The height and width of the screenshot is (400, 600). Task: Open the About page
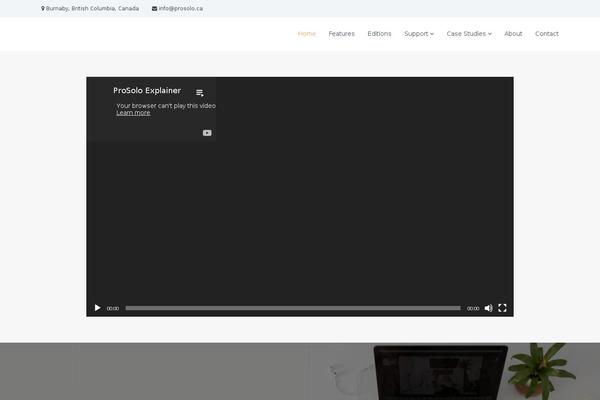[x=513, y=34]
